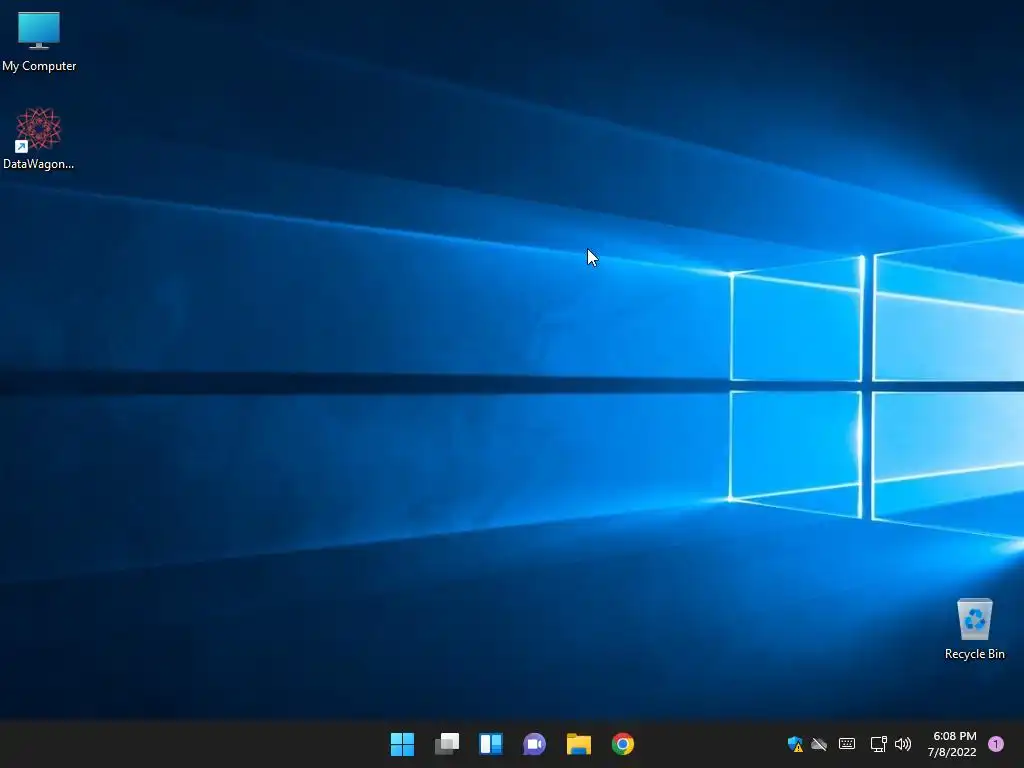This screenshot has height=768, width=1024.
Task: Click the 'DataWagon...' label text
Action: pos(39,164)
